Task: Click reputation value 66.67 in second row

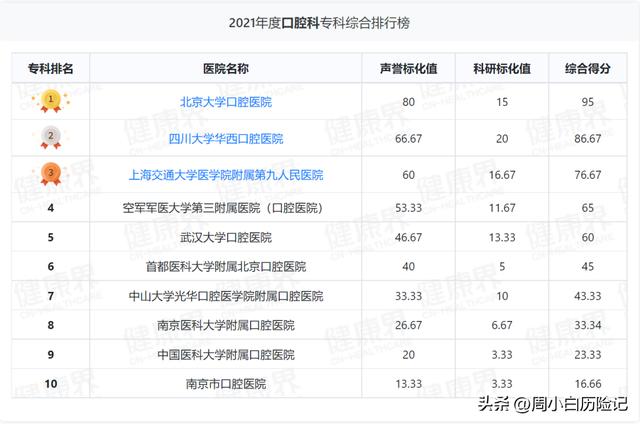Action: (x=409, y=139)
